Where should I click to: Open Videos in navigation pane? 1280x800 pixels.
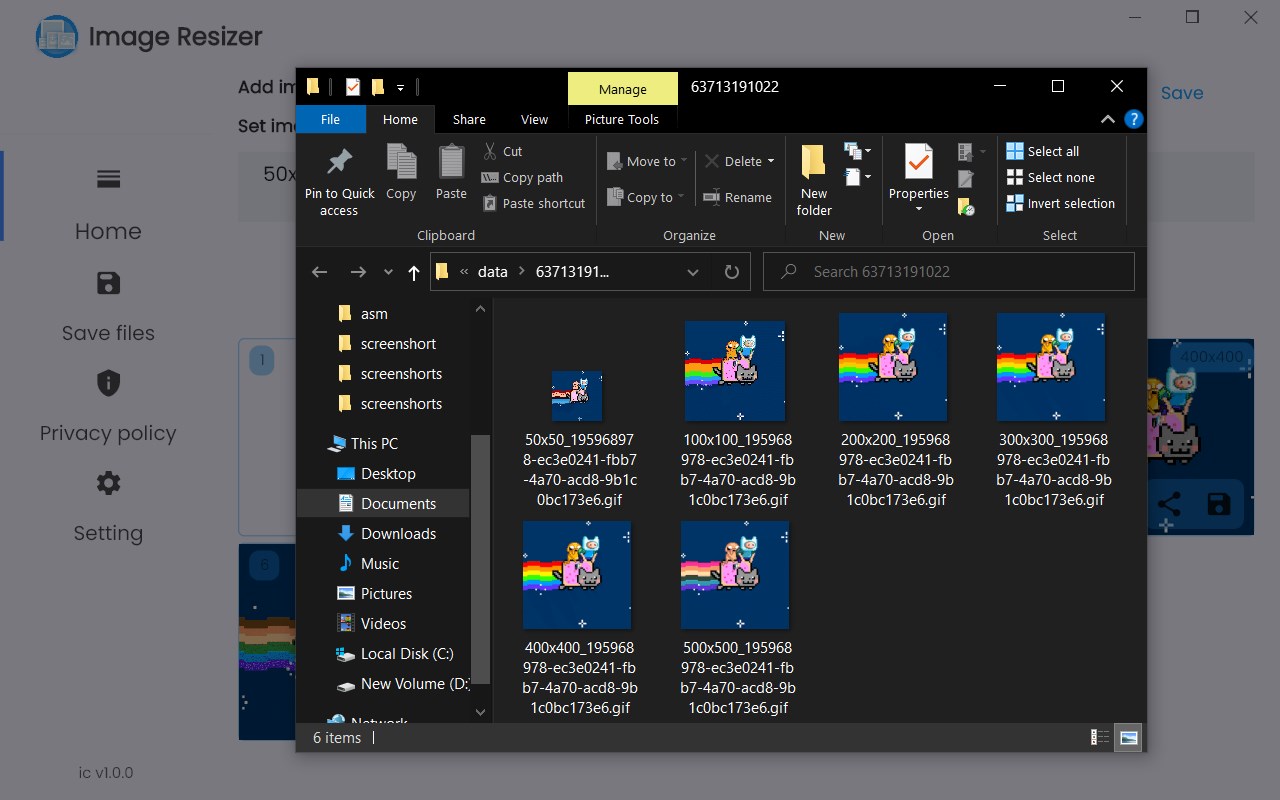pyautogui.click(x=383, y=623)
